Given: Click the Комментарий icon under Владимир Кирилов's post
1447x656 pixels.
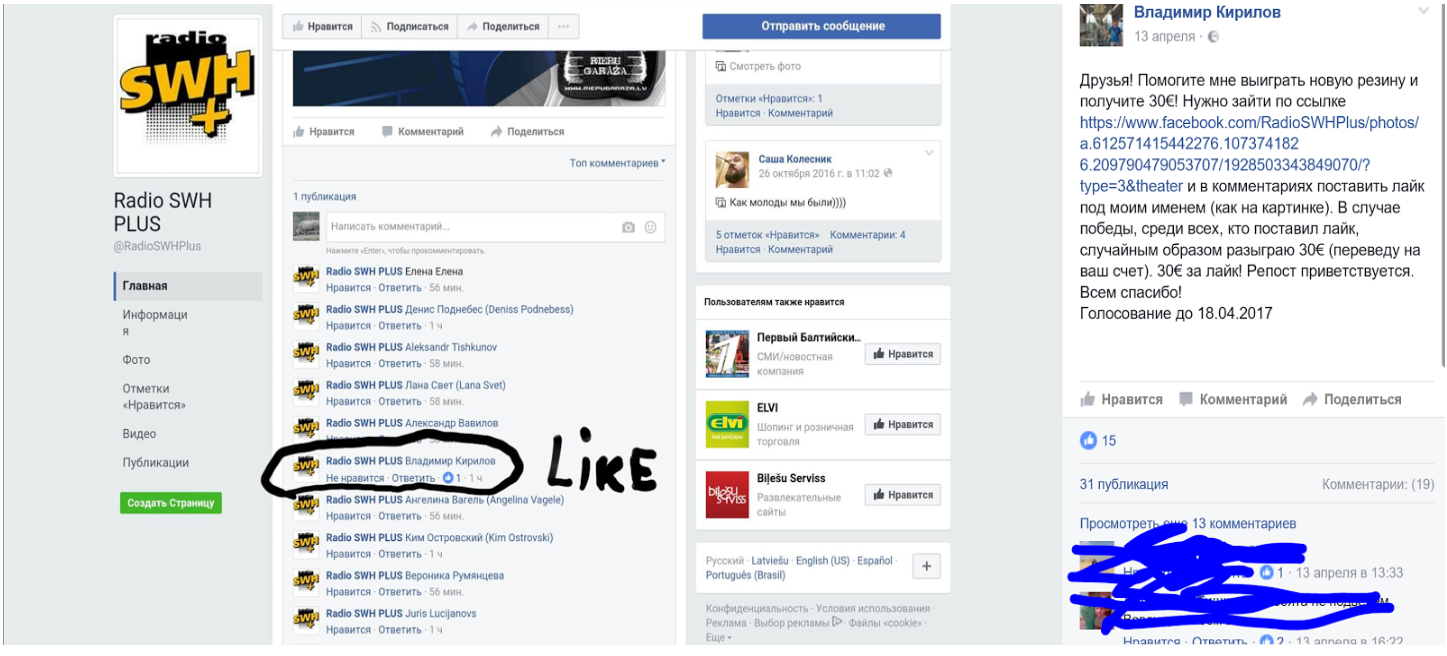Looking at the screenshot, I should coord(1186,399).
